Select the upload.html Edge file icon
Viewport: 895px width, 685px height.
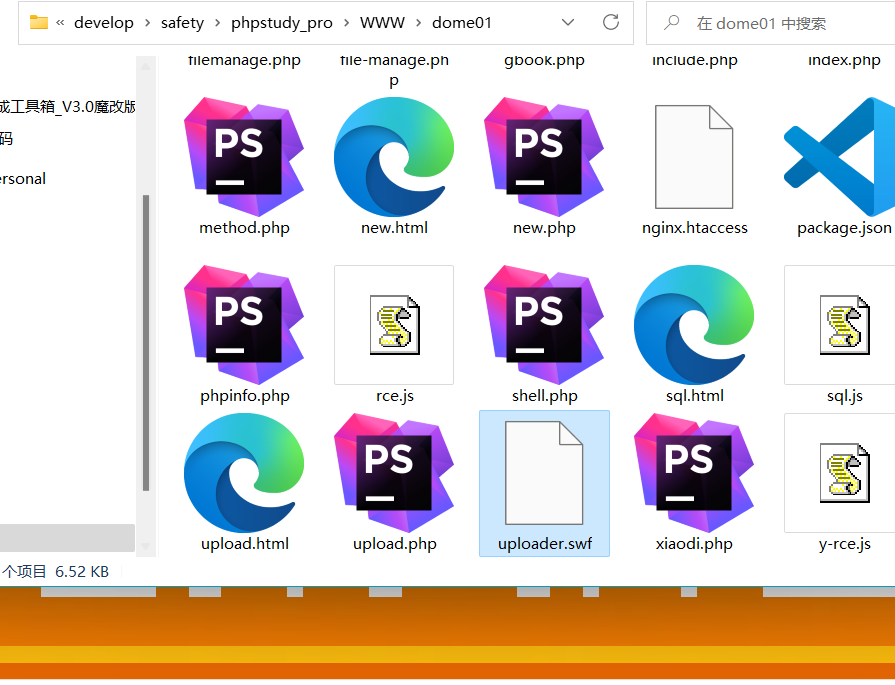(x=244, y=473)
